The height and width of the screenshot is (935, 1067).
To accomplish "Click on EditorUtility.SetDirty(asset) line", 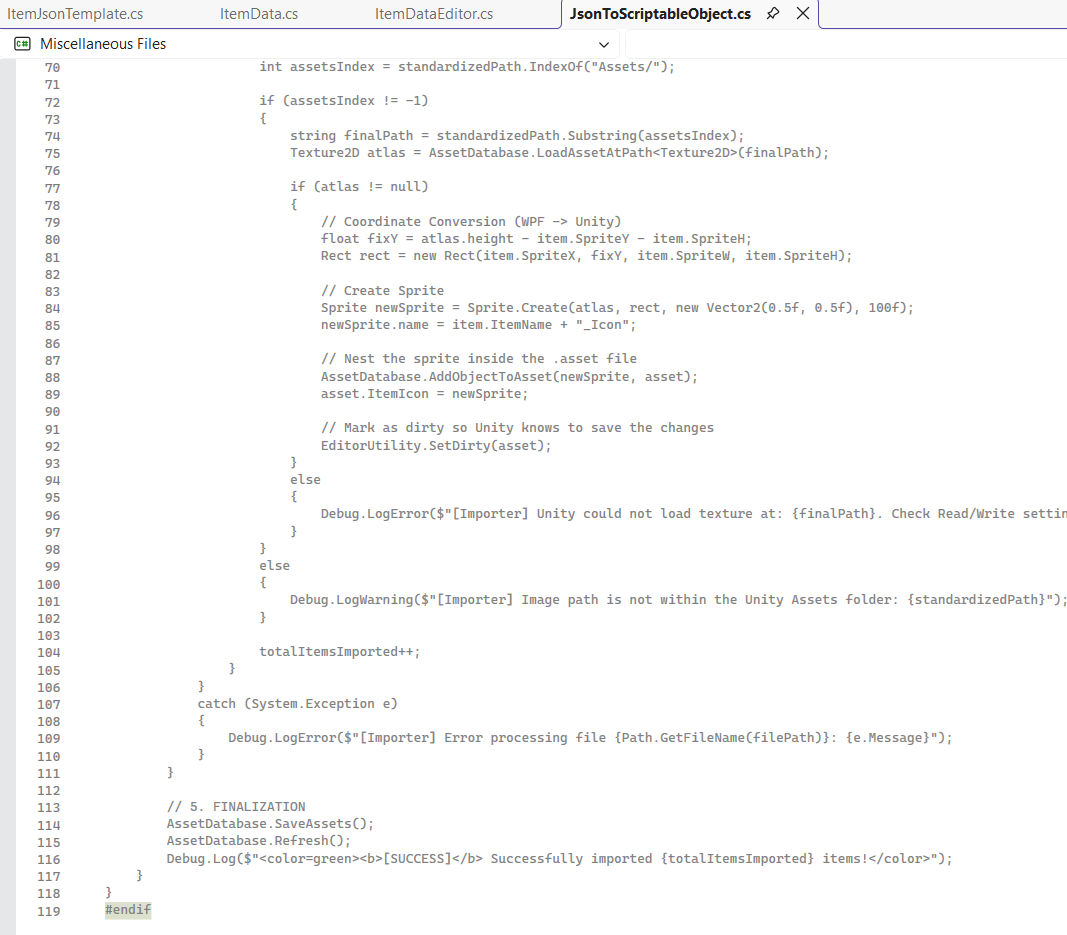I will (436, 446).
